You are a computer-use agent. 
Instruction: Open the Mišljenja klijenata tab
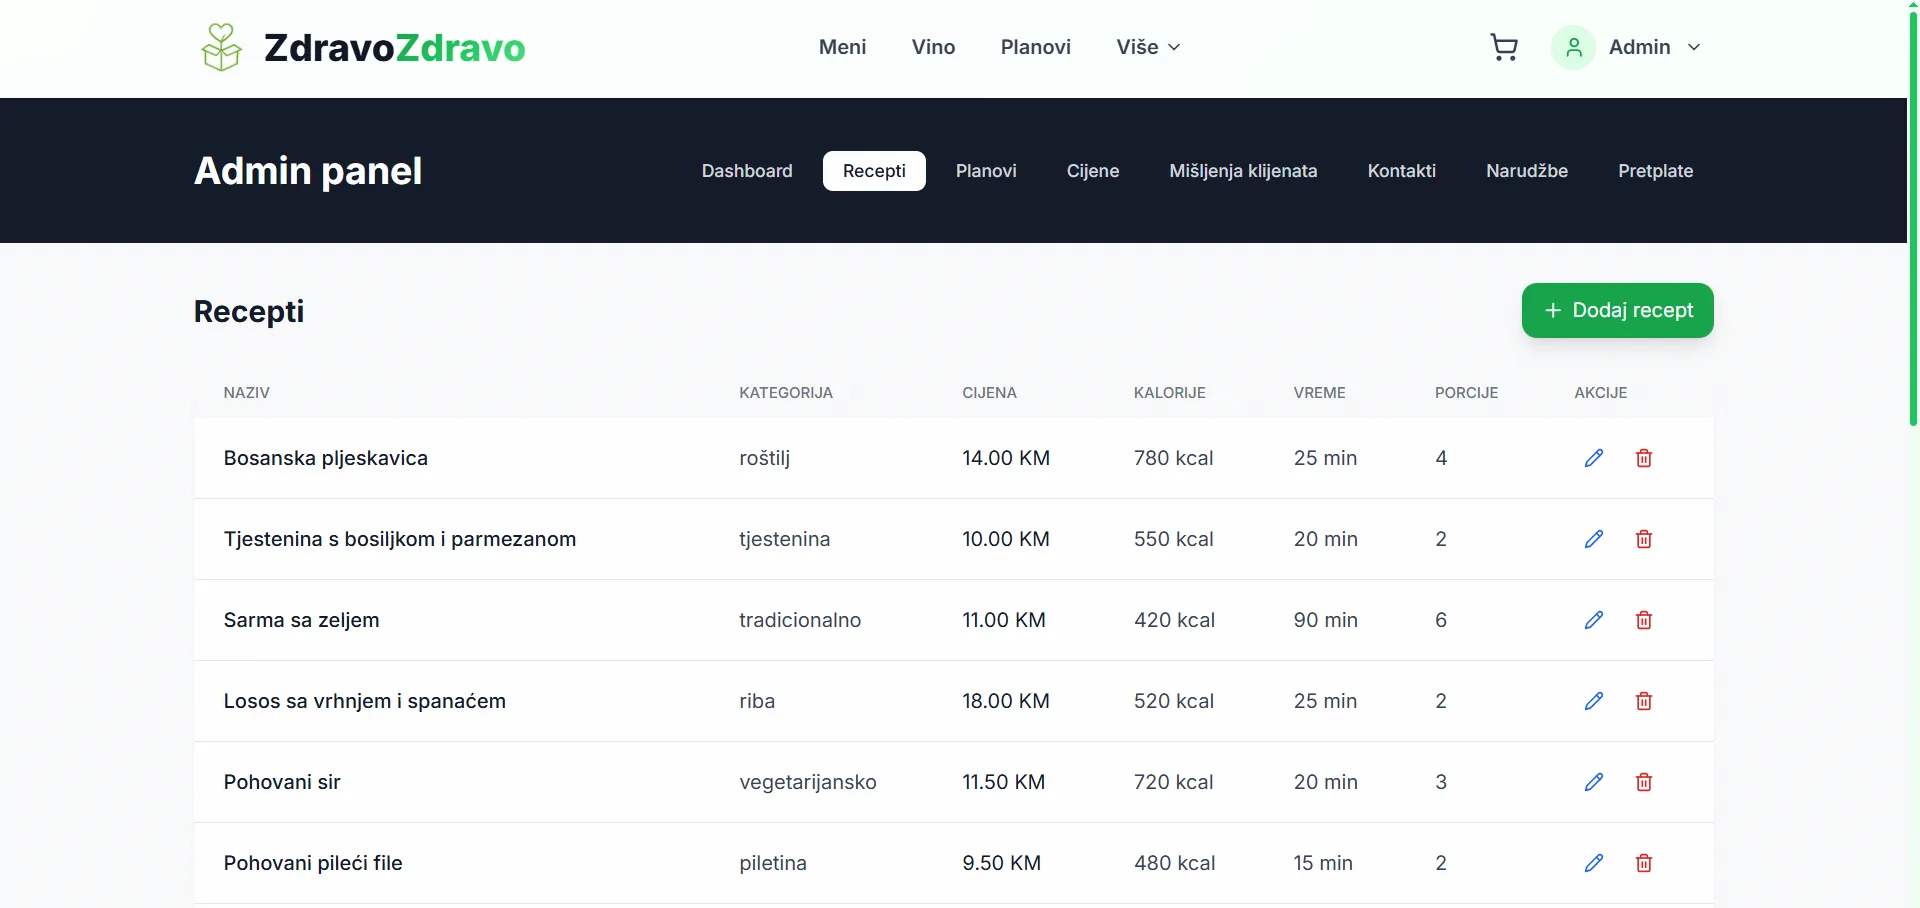click(x=1243, y=171)
